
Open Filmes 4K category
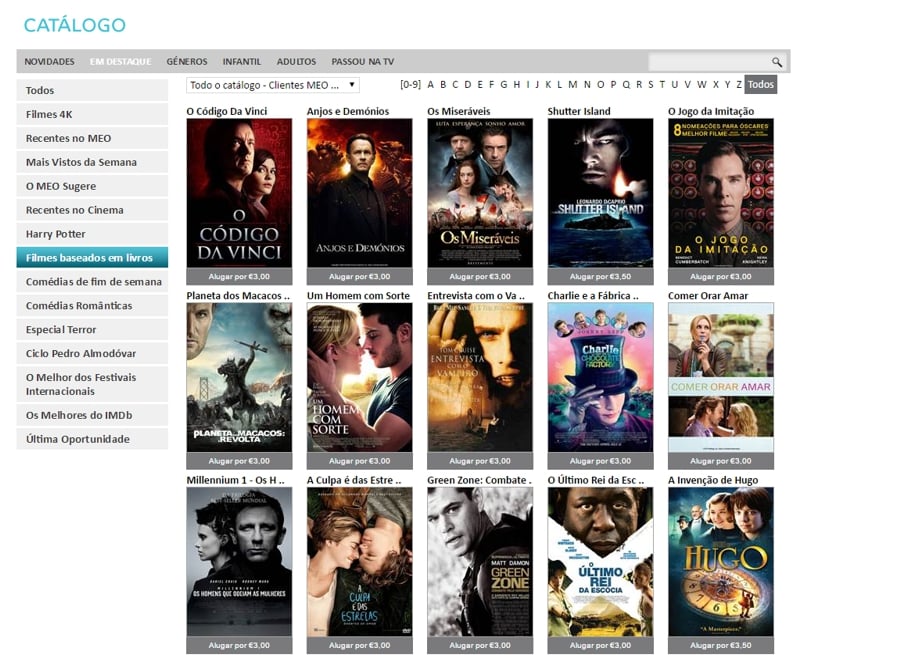92,114
